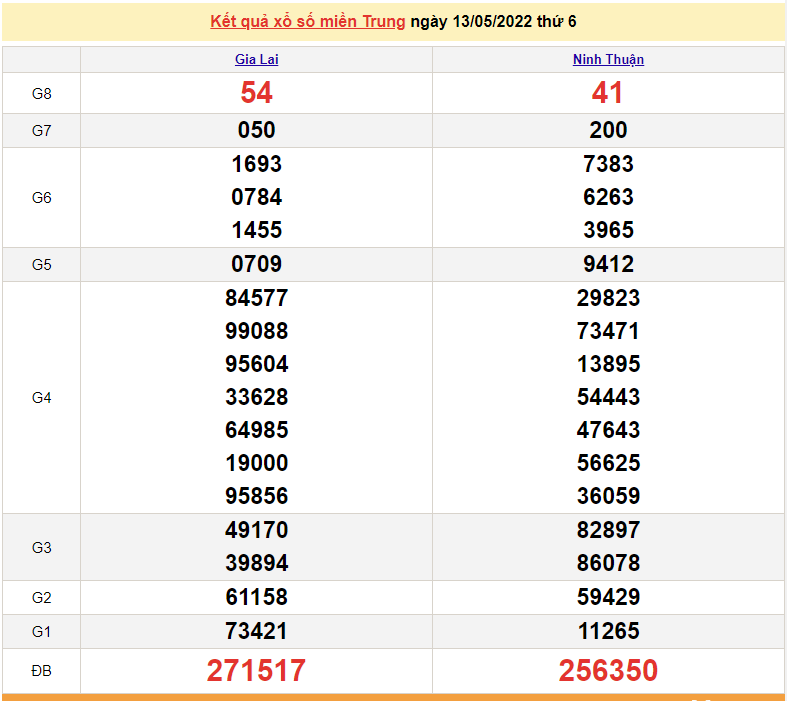Click the ĐB row label
This screenshot has height=701, width=787.
click(41, 671)
